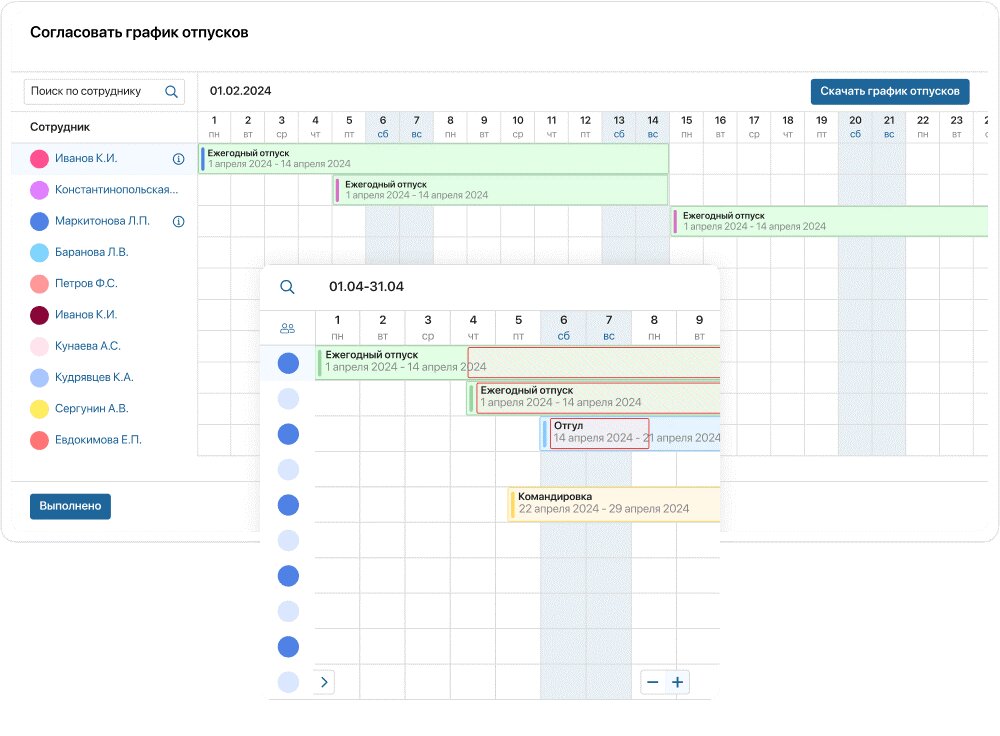Click the Сотрудник column header
The width and height of the screenshot is (1000, 736).
pyautogui.click(x=60, y=128)
